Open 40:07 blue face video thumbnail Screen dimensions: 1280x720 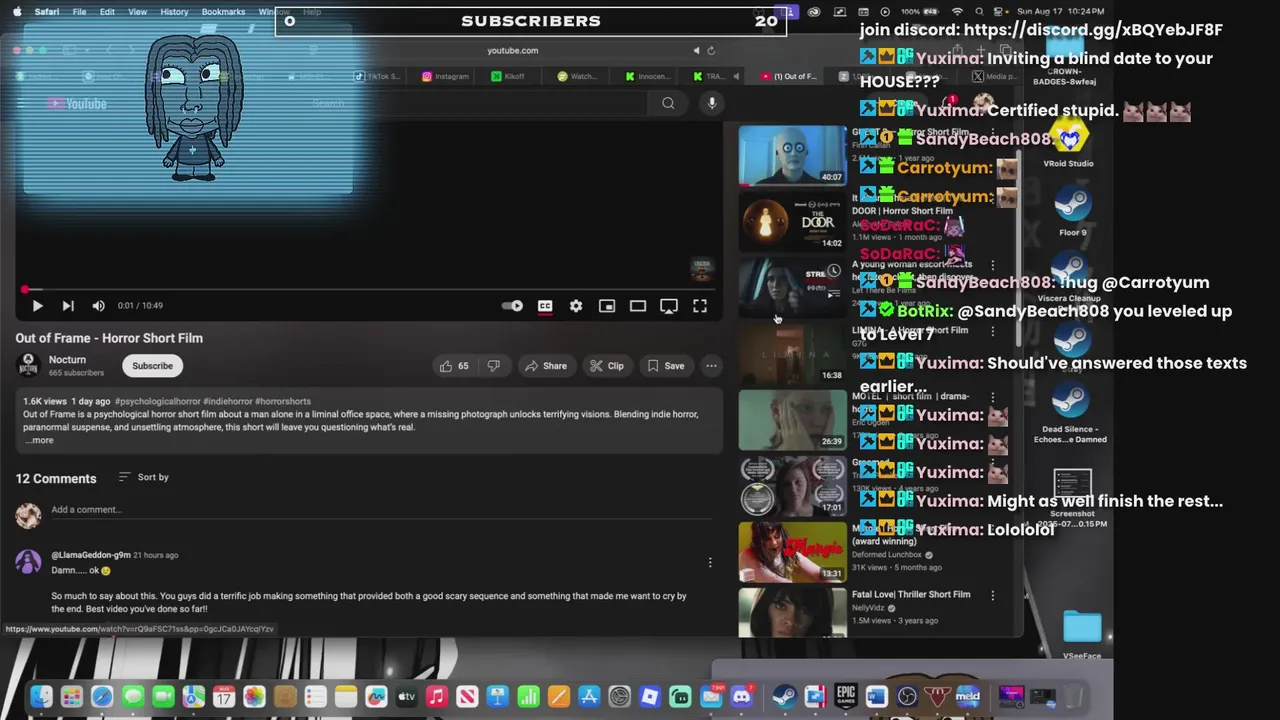(x=792, y=155)
